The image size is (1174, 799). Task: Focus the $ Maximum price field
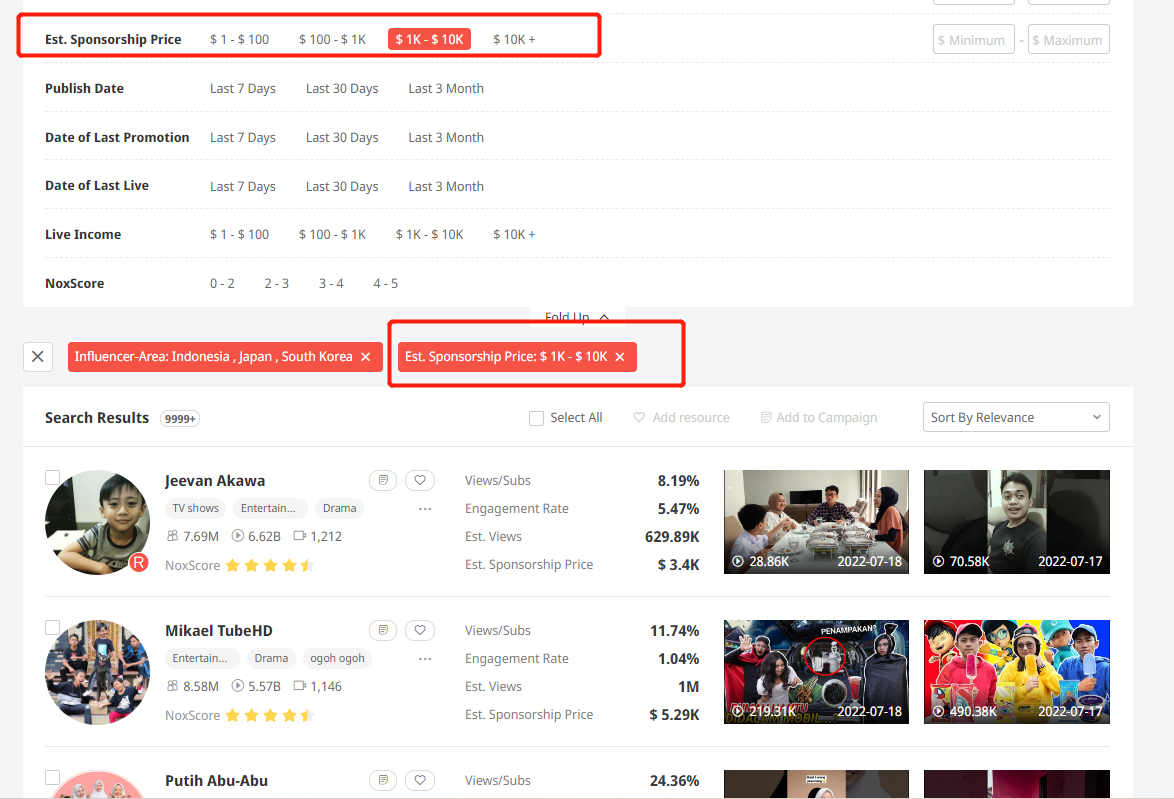click(1068, 40)
